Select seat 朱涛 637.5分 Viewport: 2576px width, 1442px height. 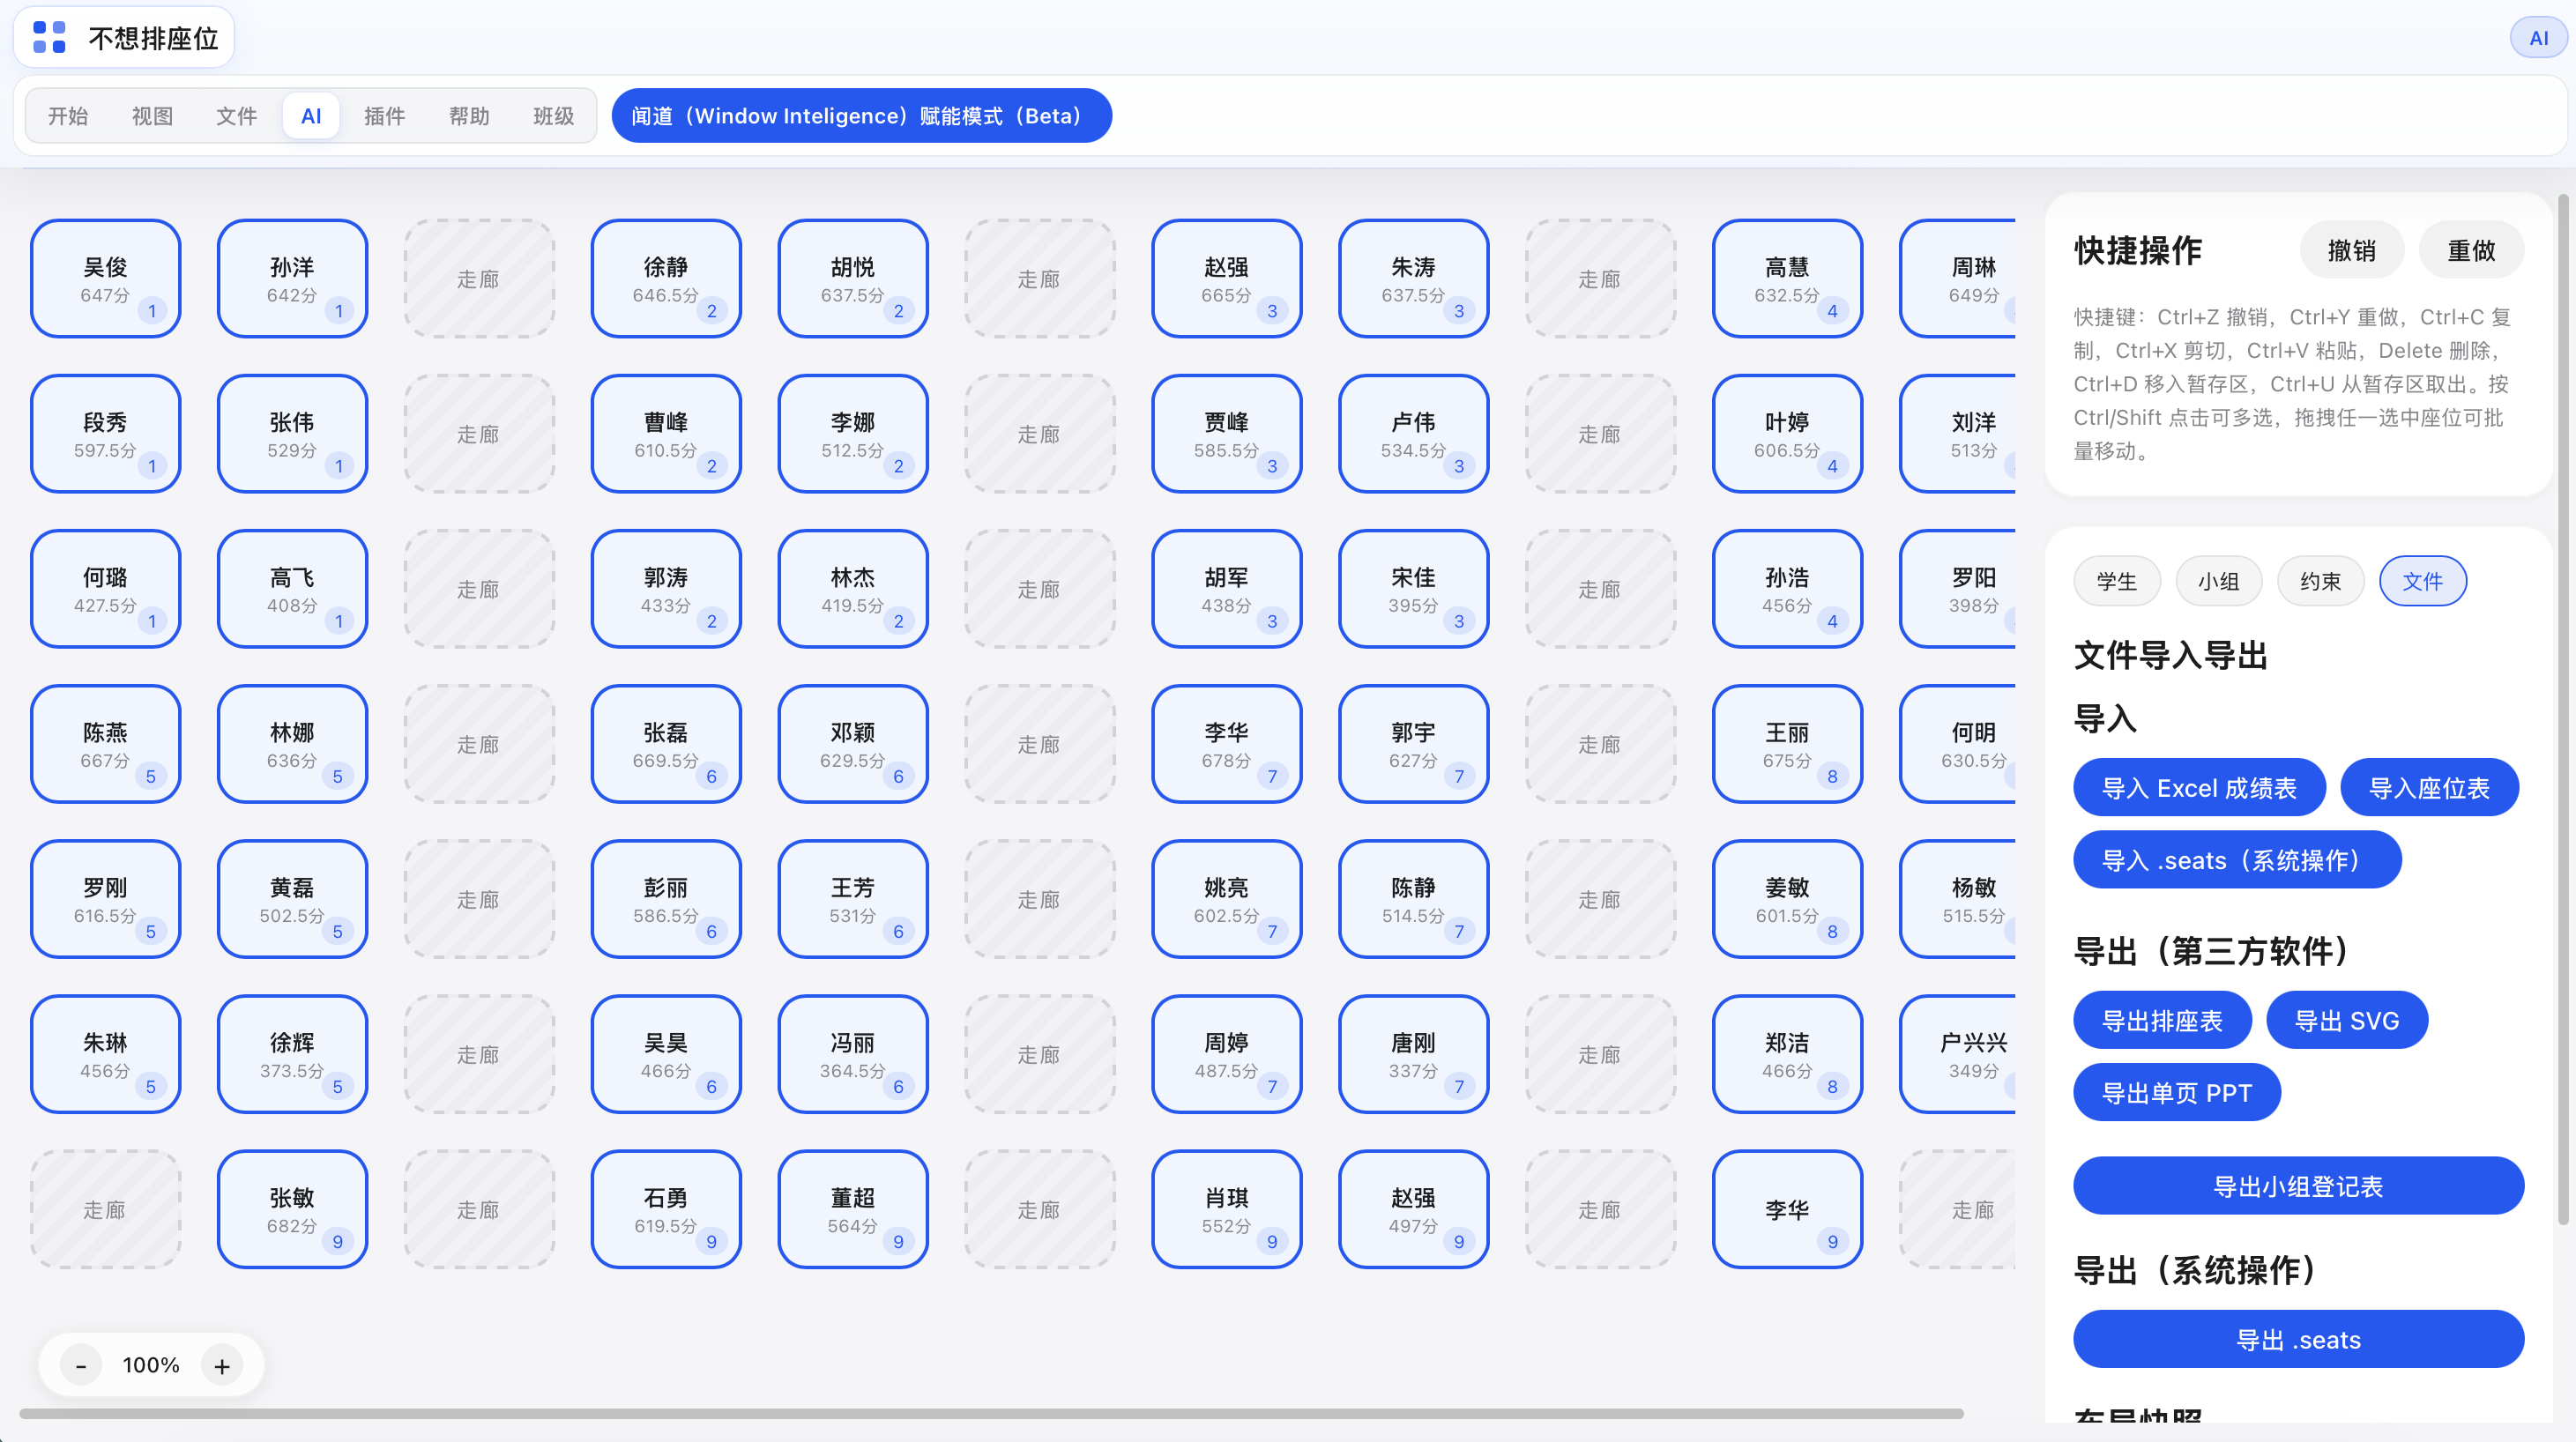click(1413, 279)
